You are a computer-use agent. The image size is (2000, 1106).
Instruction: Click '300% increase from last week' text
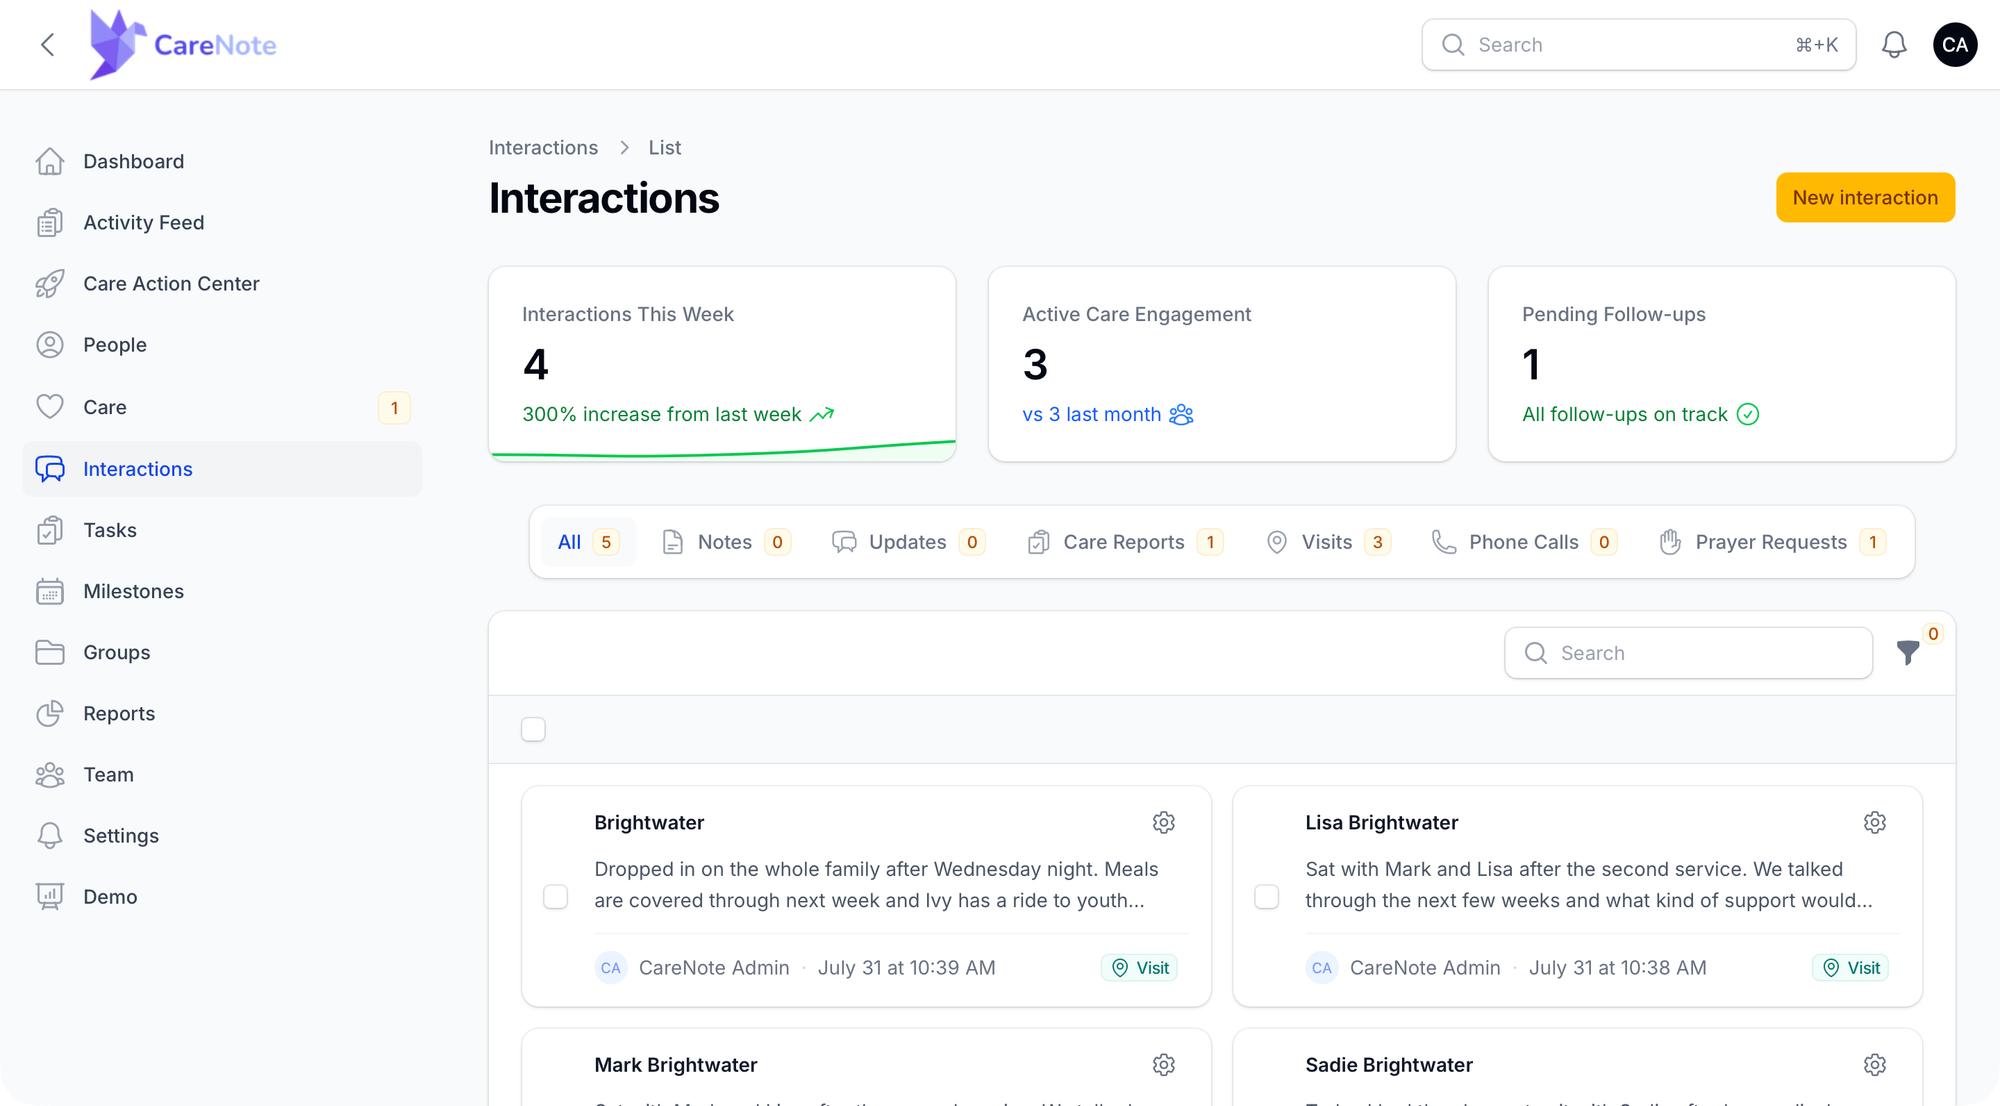[x=662, y=414]
